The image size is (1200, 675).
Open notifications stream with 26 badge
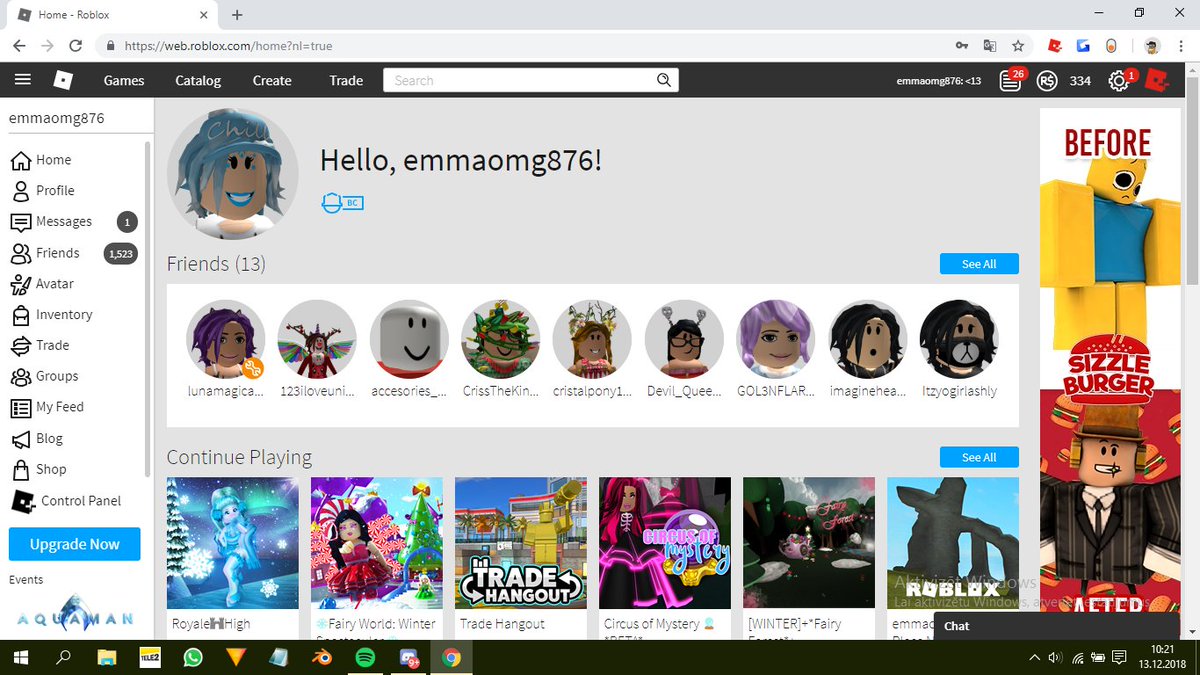[x=1012, y=80]
